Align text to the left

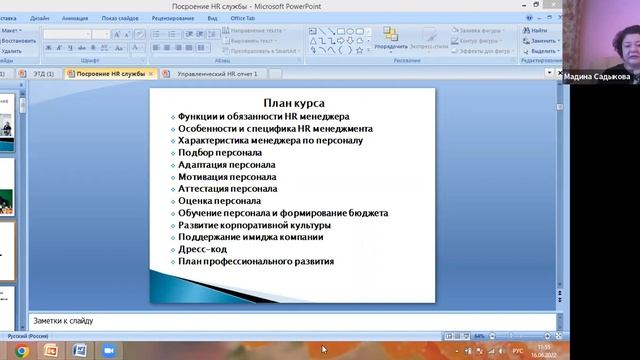pos(156,48)
